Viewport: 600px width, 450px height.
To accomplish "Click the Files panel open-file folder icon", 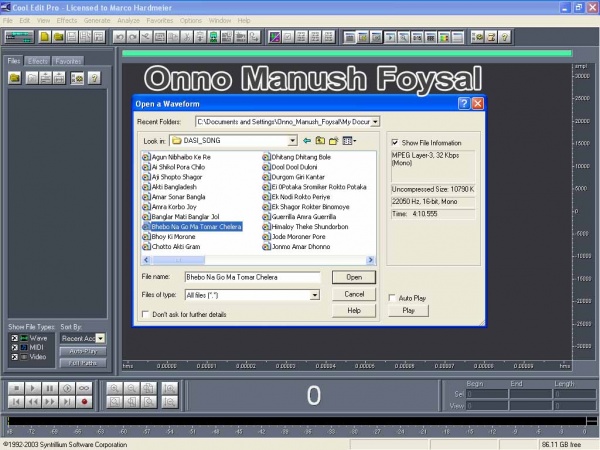I will (x=15, y=78).
